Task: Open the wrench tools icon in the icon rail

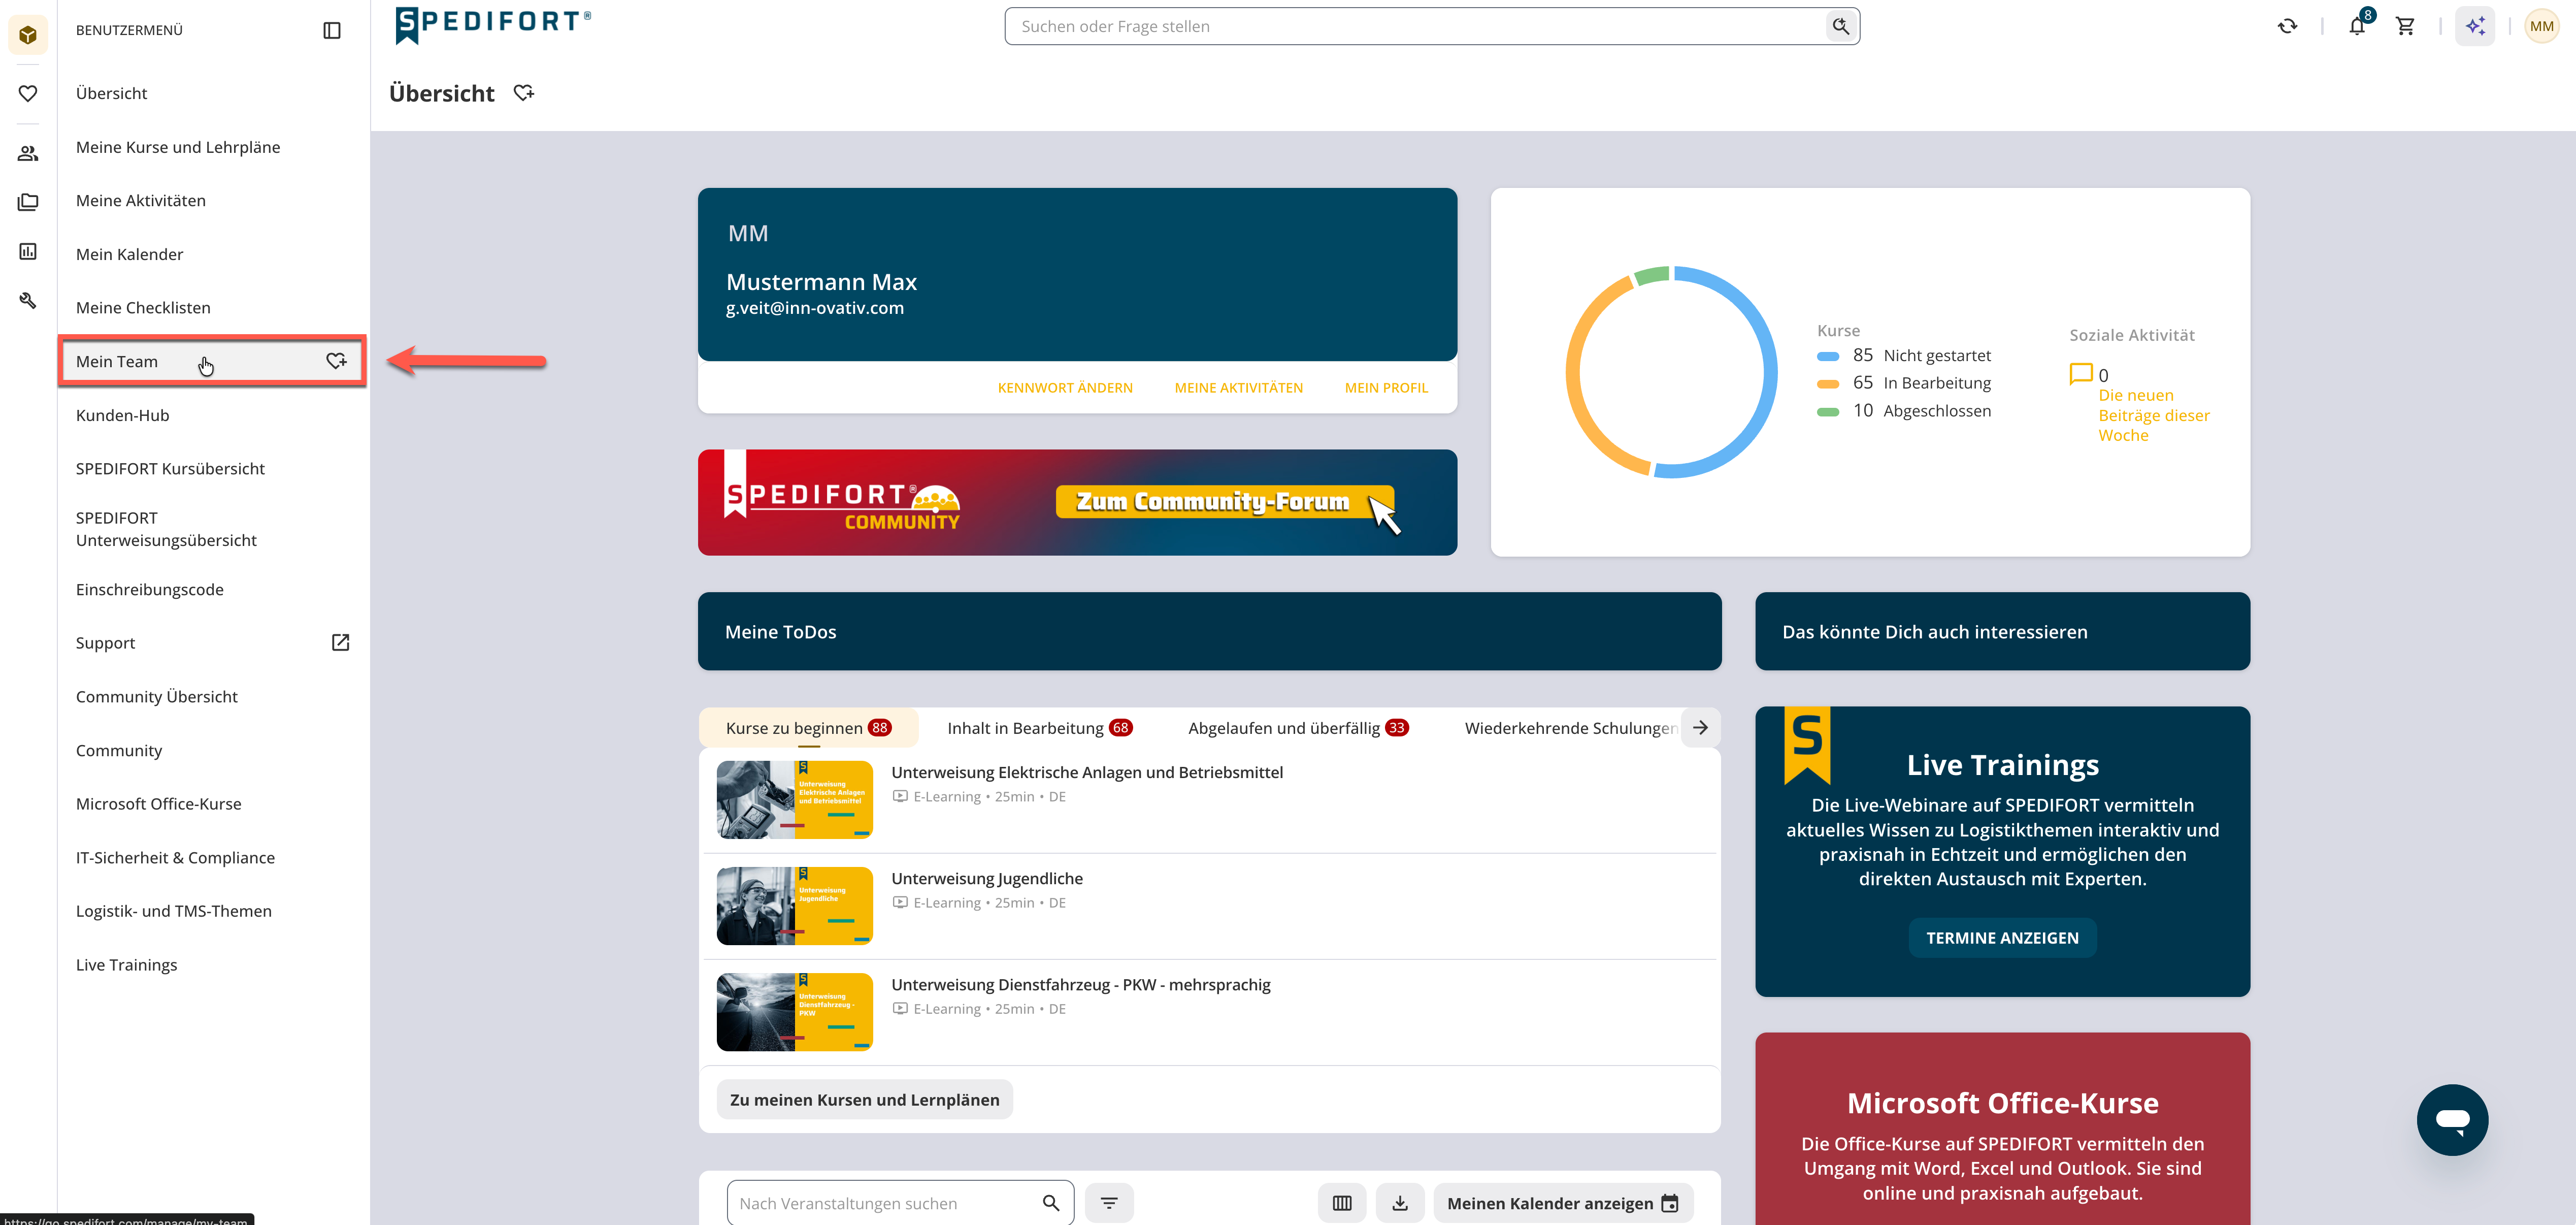Action: [x=28, y=300]
